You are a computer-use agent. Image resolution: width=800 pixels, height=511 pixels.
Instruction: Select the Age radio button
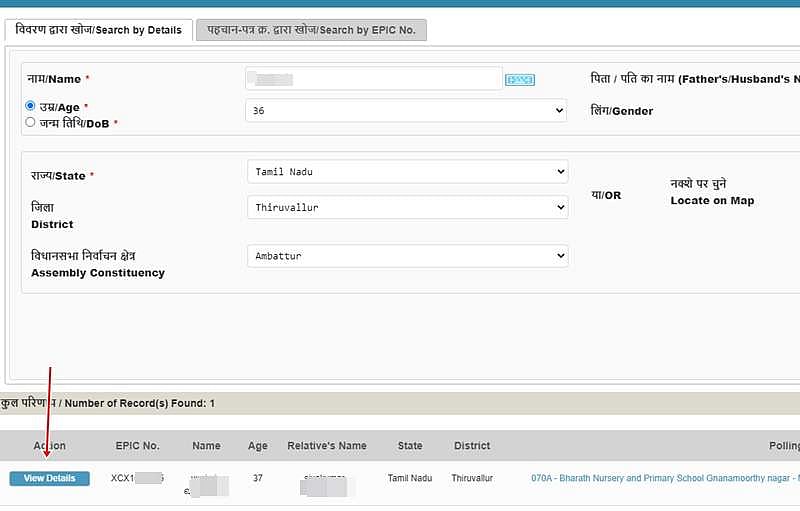(x=30, y=106)
